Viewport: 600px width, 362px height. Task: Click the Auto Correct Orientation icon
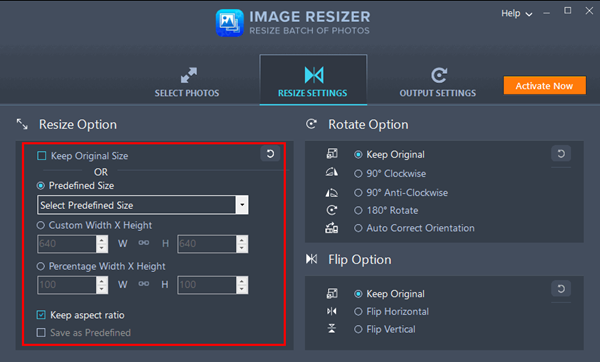click(x=332, y=228)
